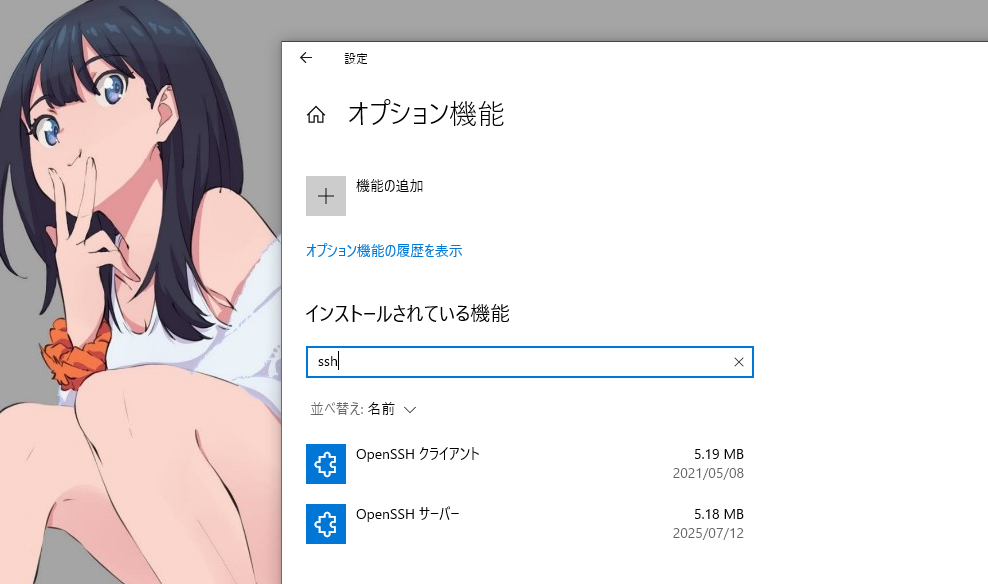Open オプション機能の履歴を表示 link
This screenshot has height=584, width=988.
[x=383, y=251]
